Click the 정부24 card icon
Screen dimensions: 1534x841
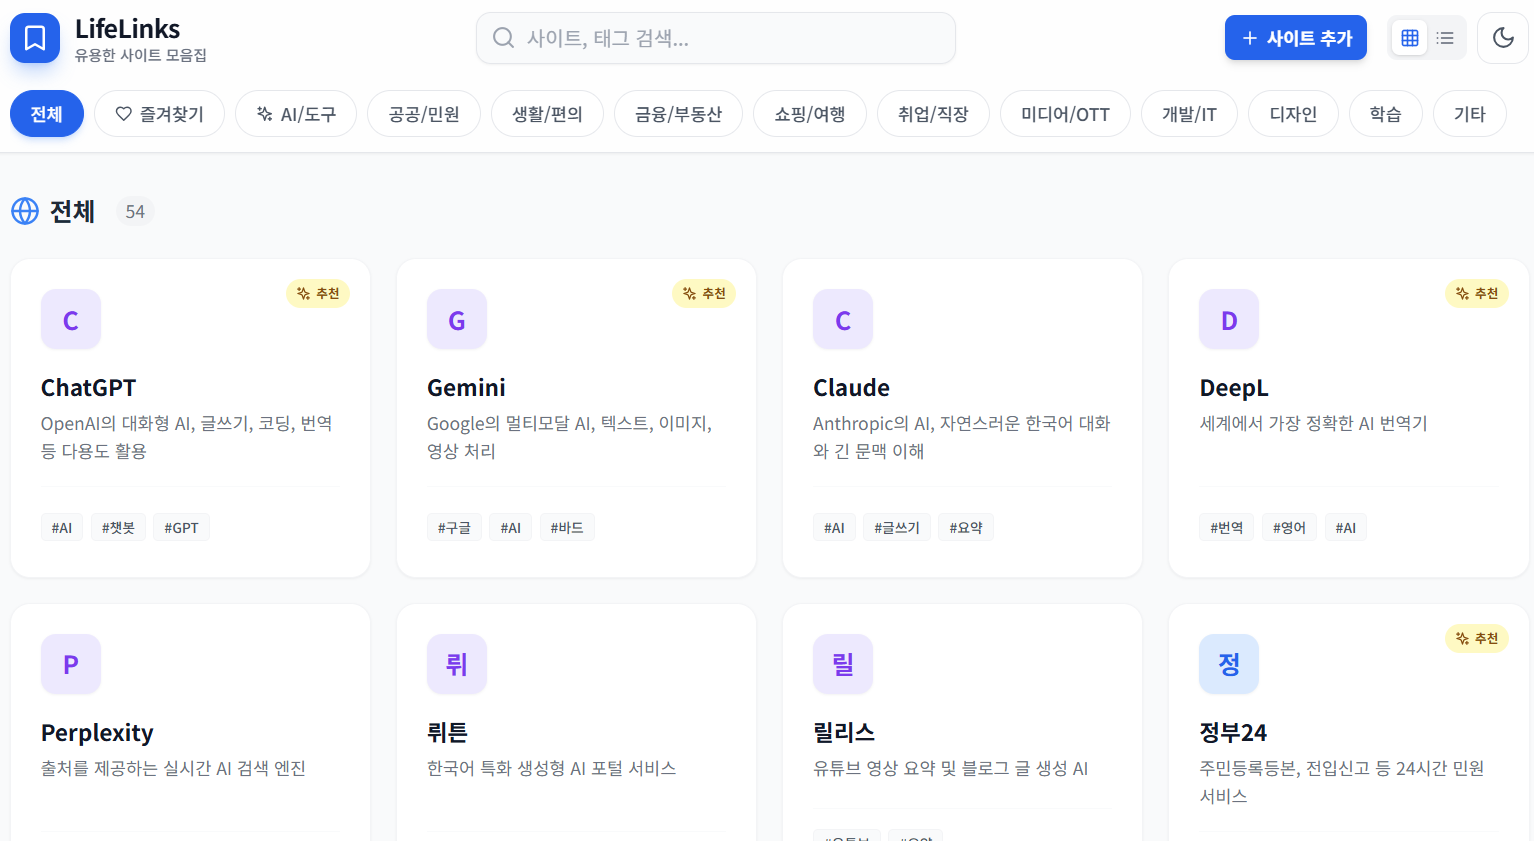(1229, 664)
